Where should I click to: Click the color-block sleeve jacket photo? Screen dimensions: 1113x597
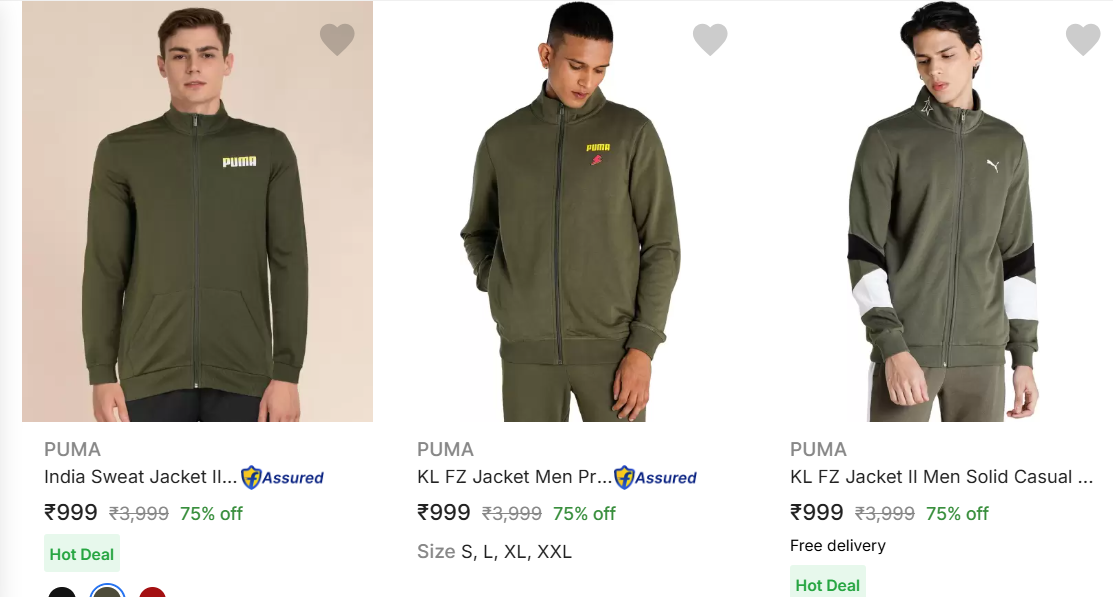[943, 212]
